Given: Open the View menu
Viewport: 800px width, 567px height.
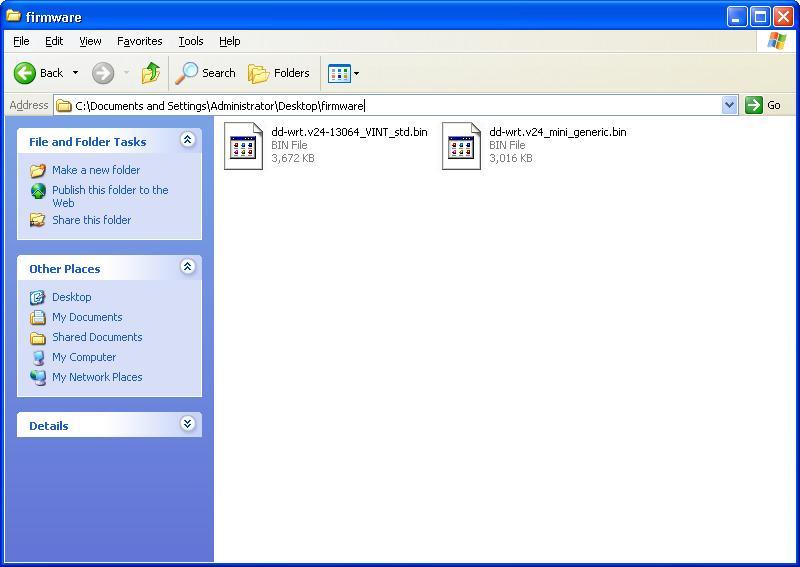Looking at the screenshot, I should pyautogui.click(x=90, y=41).
